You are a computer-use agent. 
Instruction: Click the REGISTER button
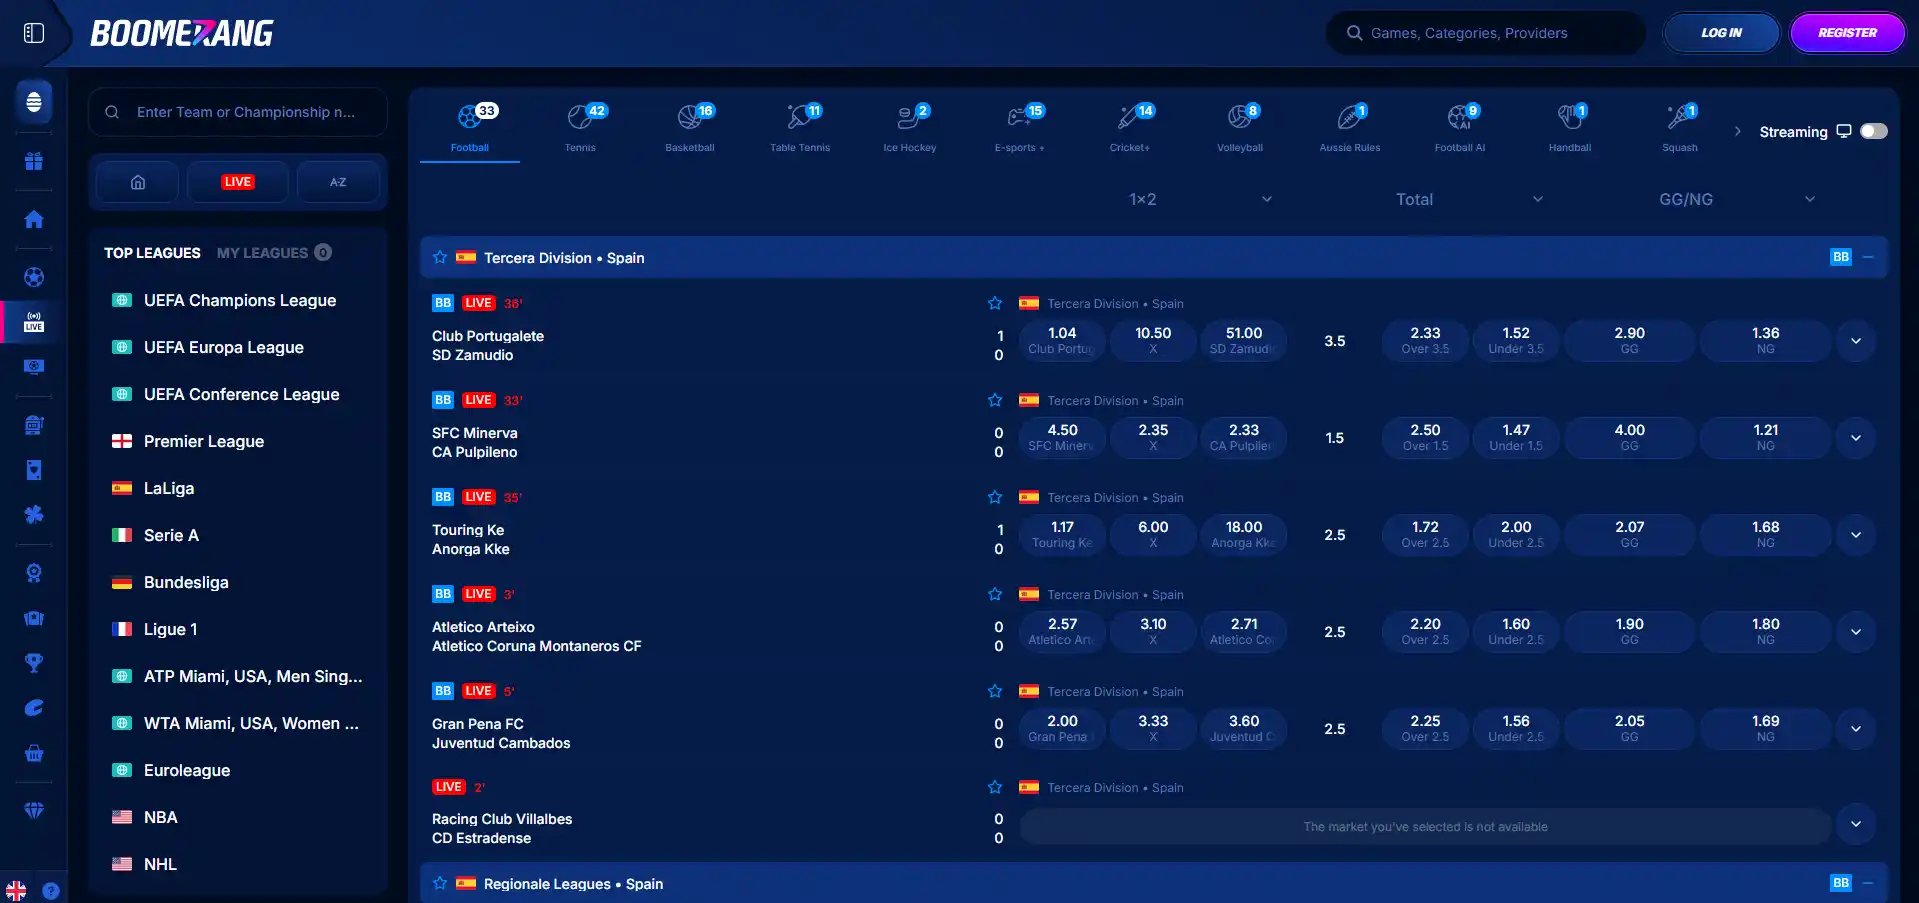1847,33
